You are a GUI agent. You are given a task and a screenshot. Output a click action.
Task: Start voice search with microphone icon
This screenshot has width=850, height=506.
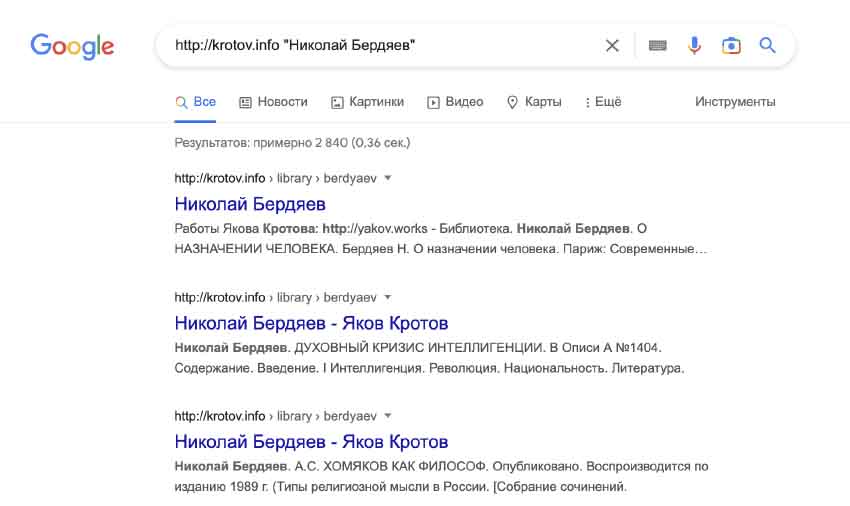[694, 46]
